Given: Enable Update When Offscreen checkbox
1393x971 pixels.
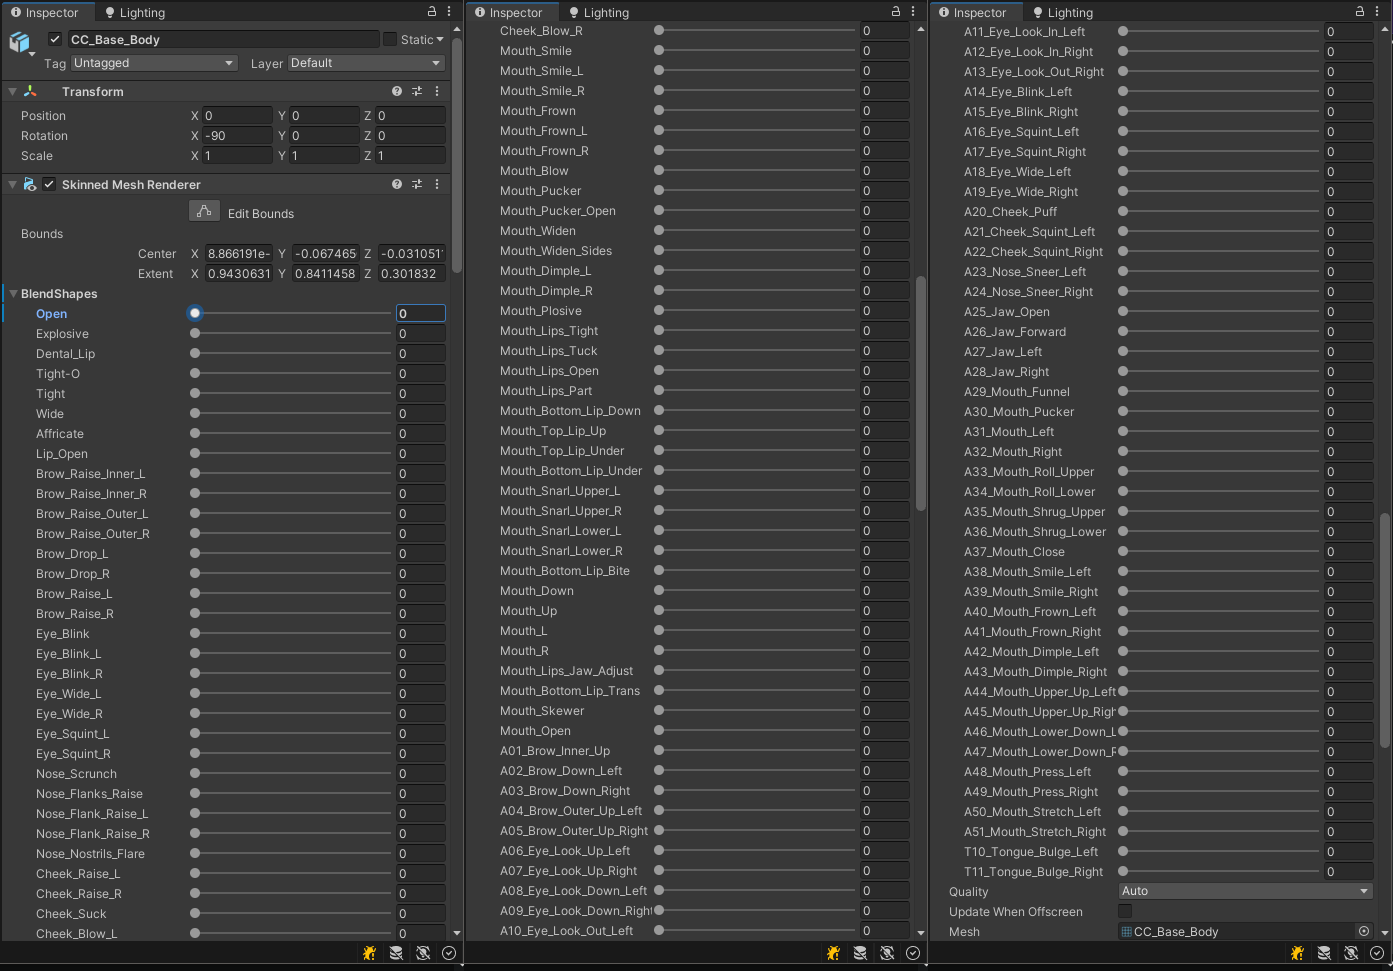Looking at the screenshot, I should [1125, 911].
